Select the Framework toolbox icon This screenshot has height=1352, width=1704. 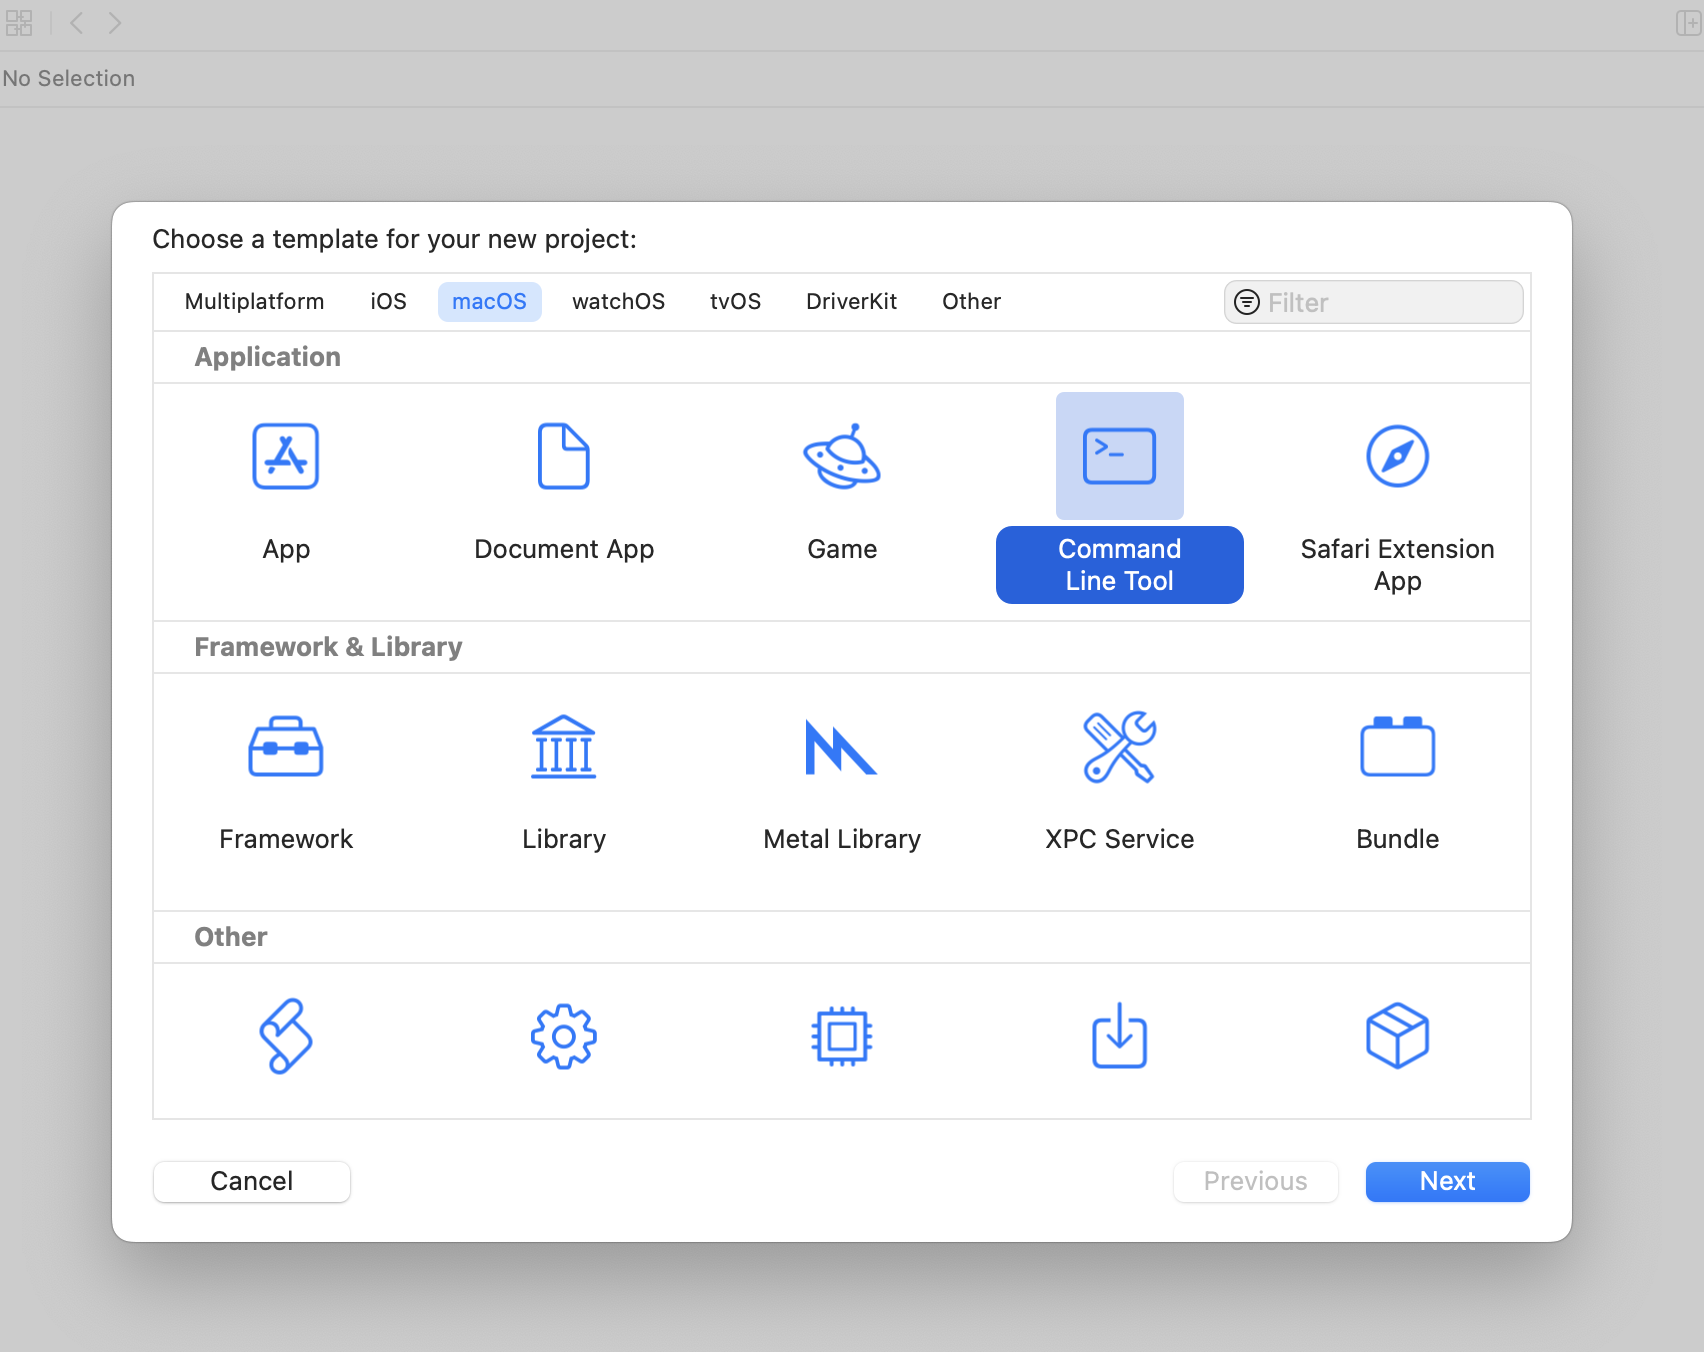click(286, 746)
